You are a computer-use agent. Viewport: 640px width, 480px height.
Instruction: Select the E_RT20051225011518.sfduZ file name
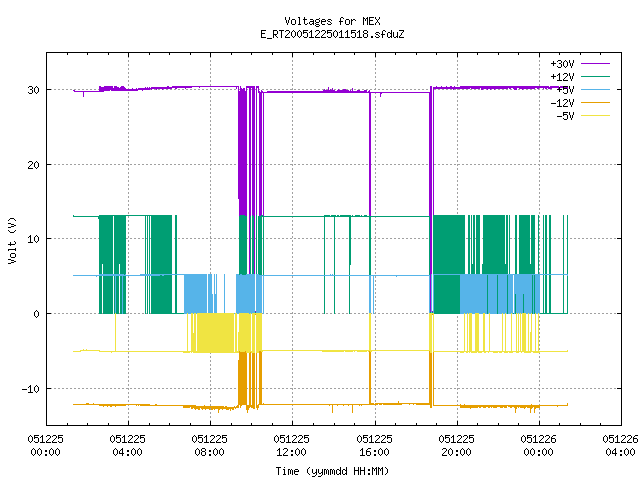tap(332, 34)
